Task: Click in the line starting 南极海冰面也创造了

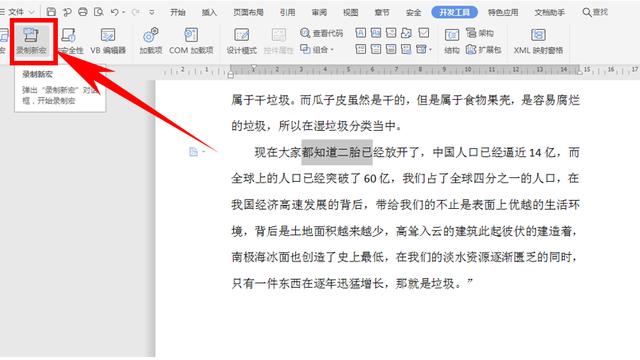Action: coord(404,257)
